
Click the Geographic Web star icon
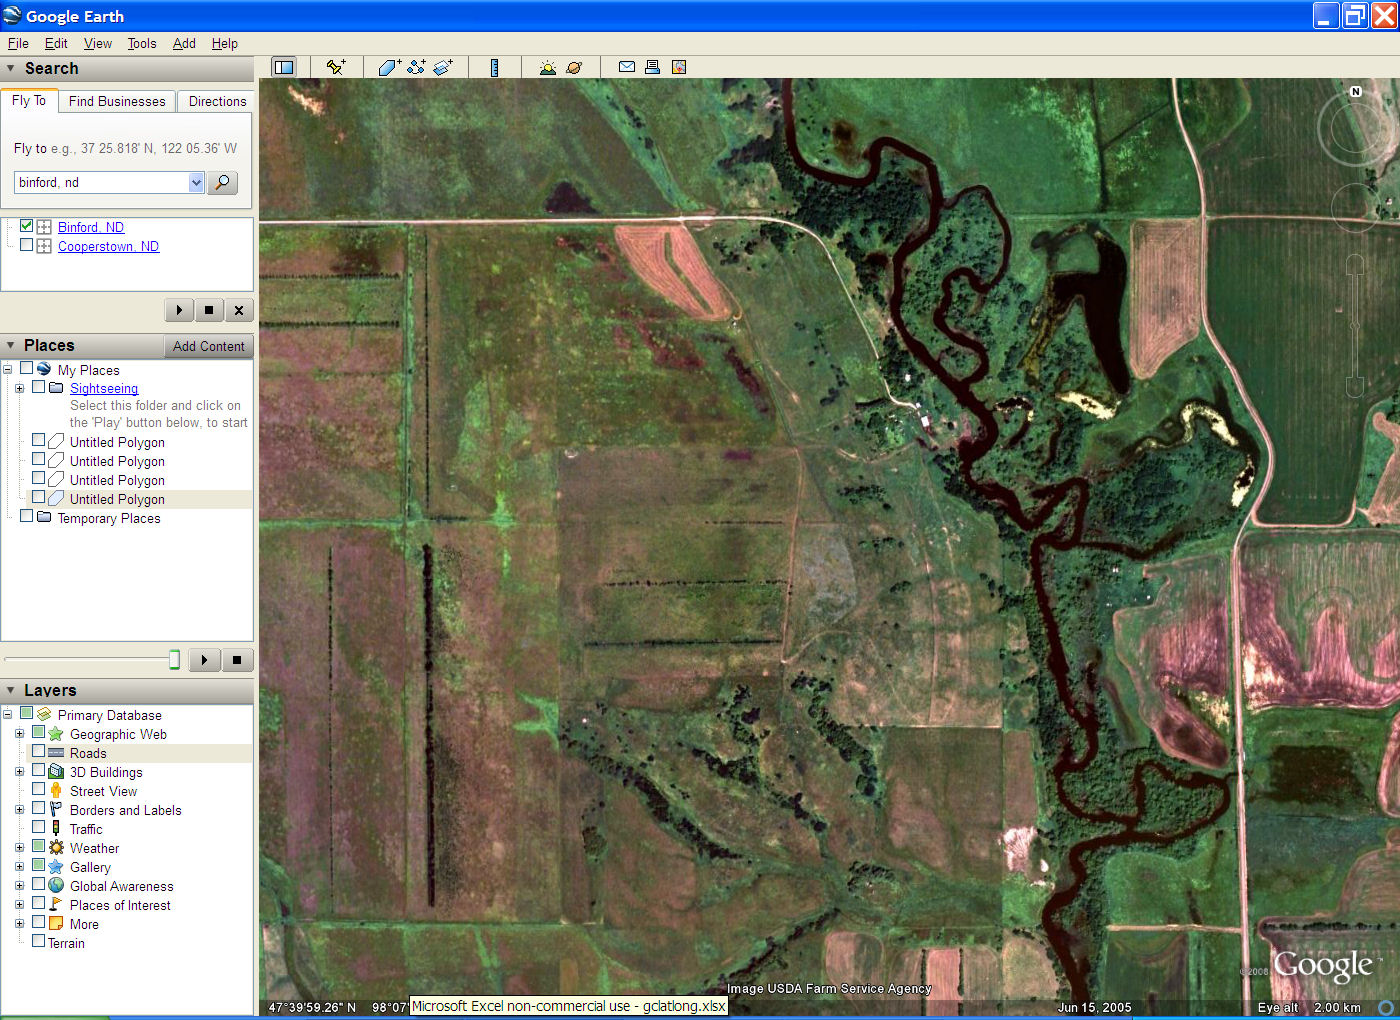(56, 734)
